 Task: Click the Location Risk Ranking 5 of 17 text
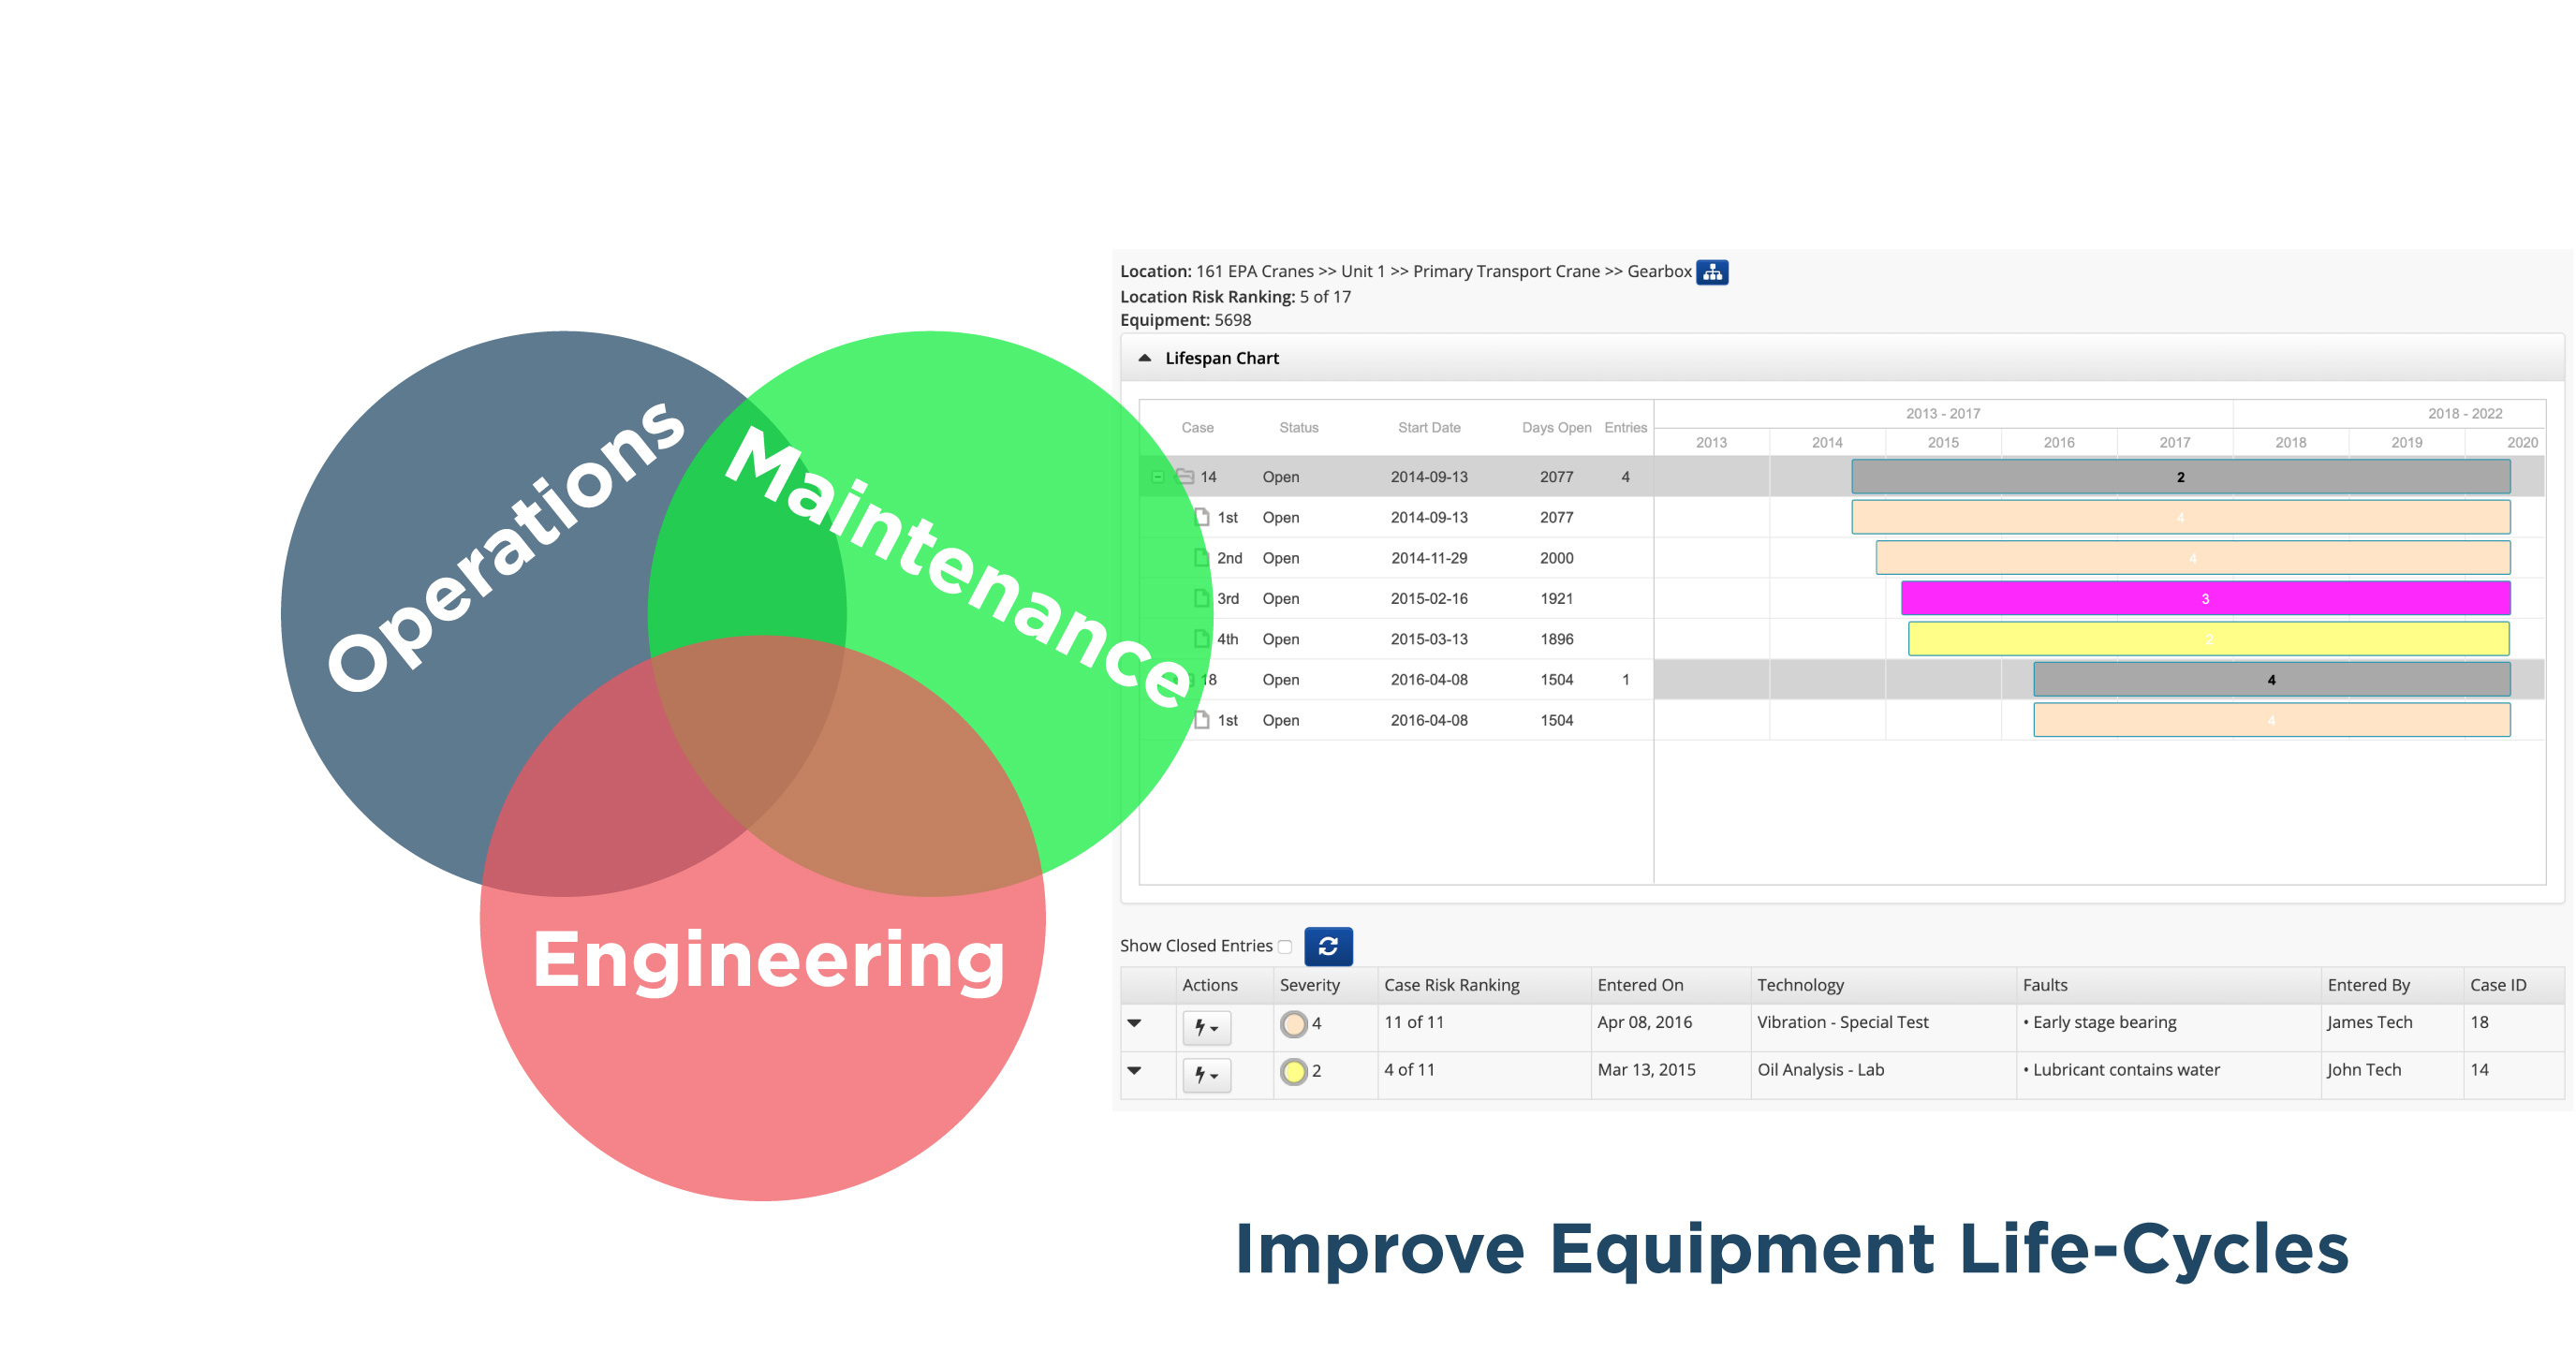(1235, 297)
